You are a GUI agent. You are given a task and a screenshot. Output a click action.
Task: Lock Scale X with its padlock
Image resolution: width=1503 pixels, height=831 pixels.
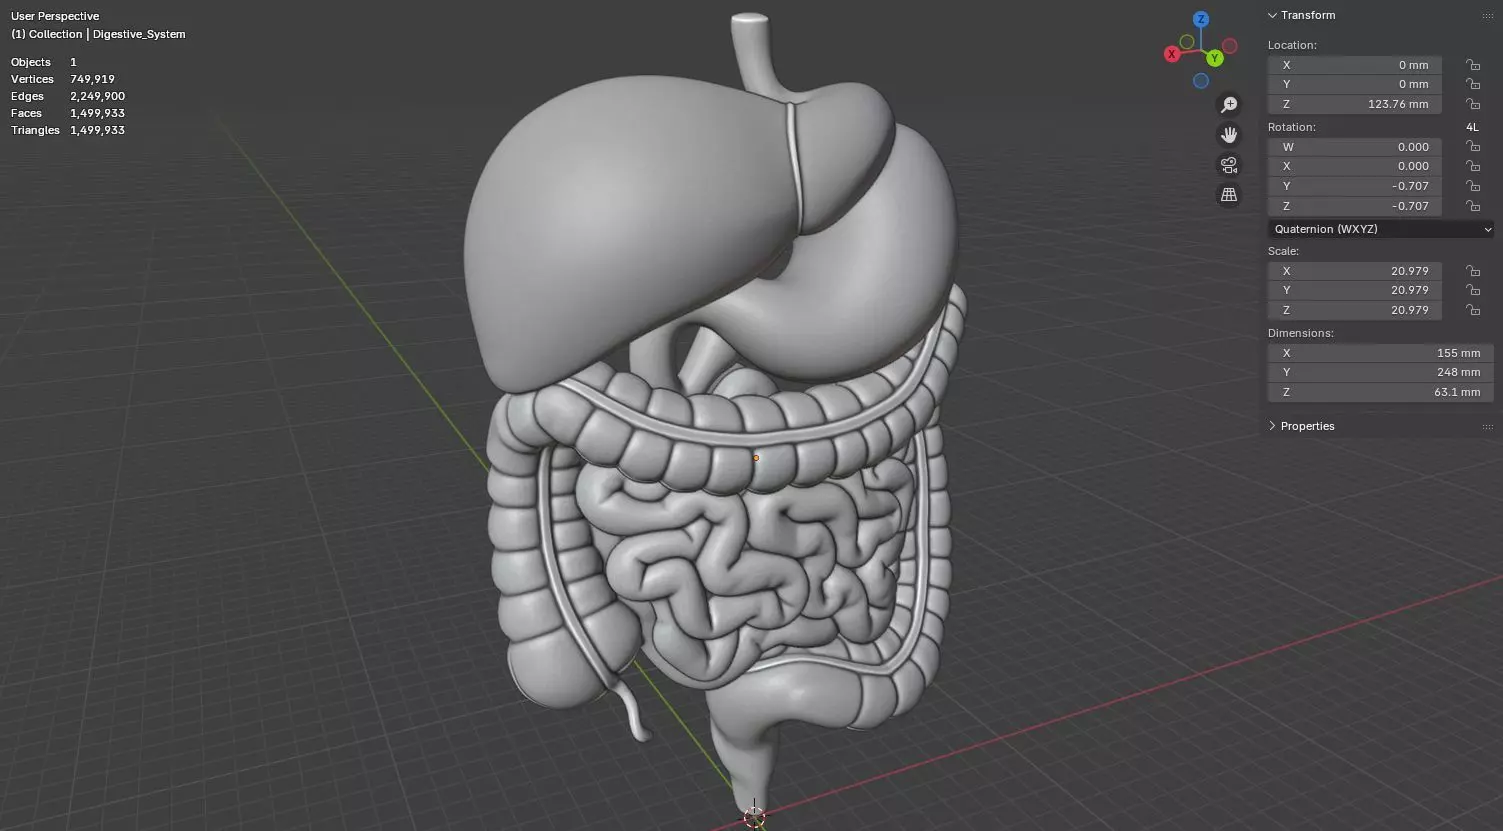pyautogui.click(x=1473, y=271)
